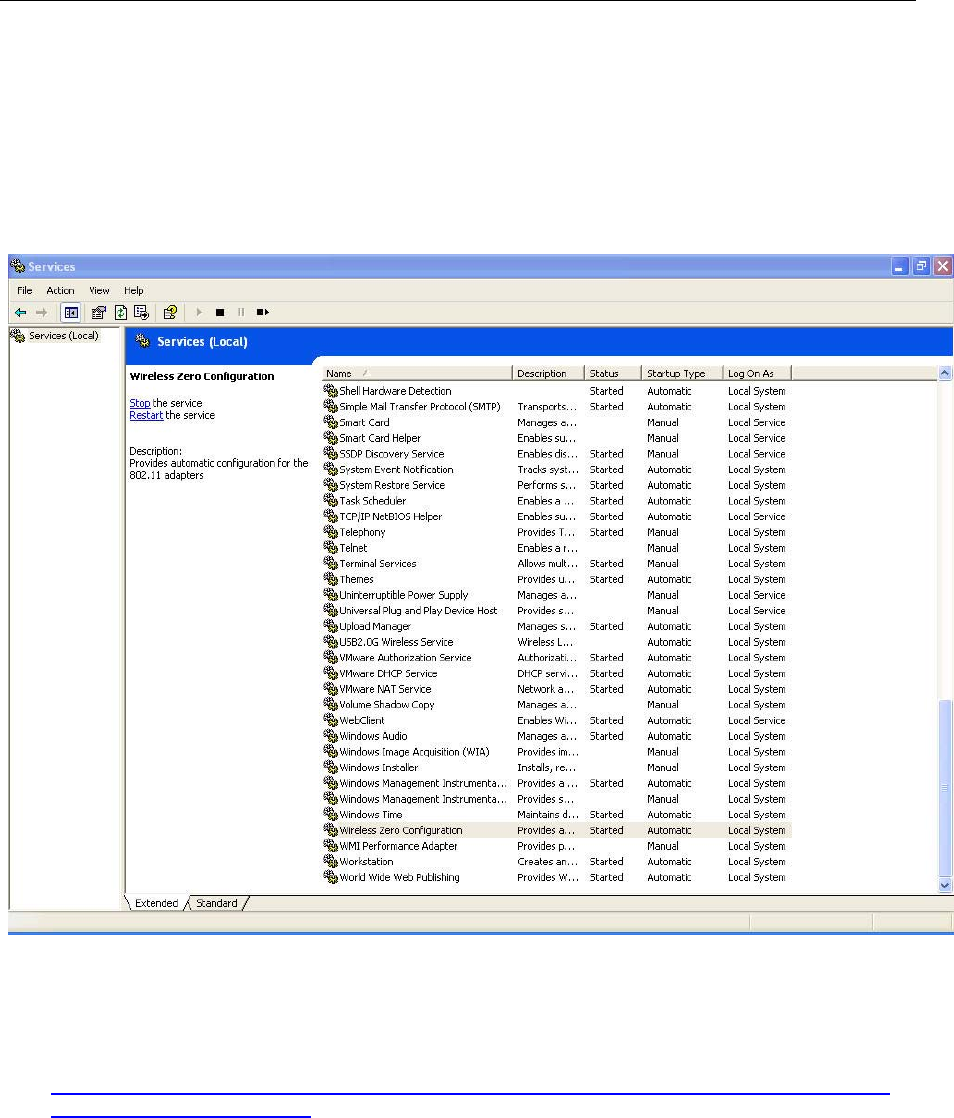Sort by the Name column header
This screenshot has height=1118, width=954.
pos(417,373)
